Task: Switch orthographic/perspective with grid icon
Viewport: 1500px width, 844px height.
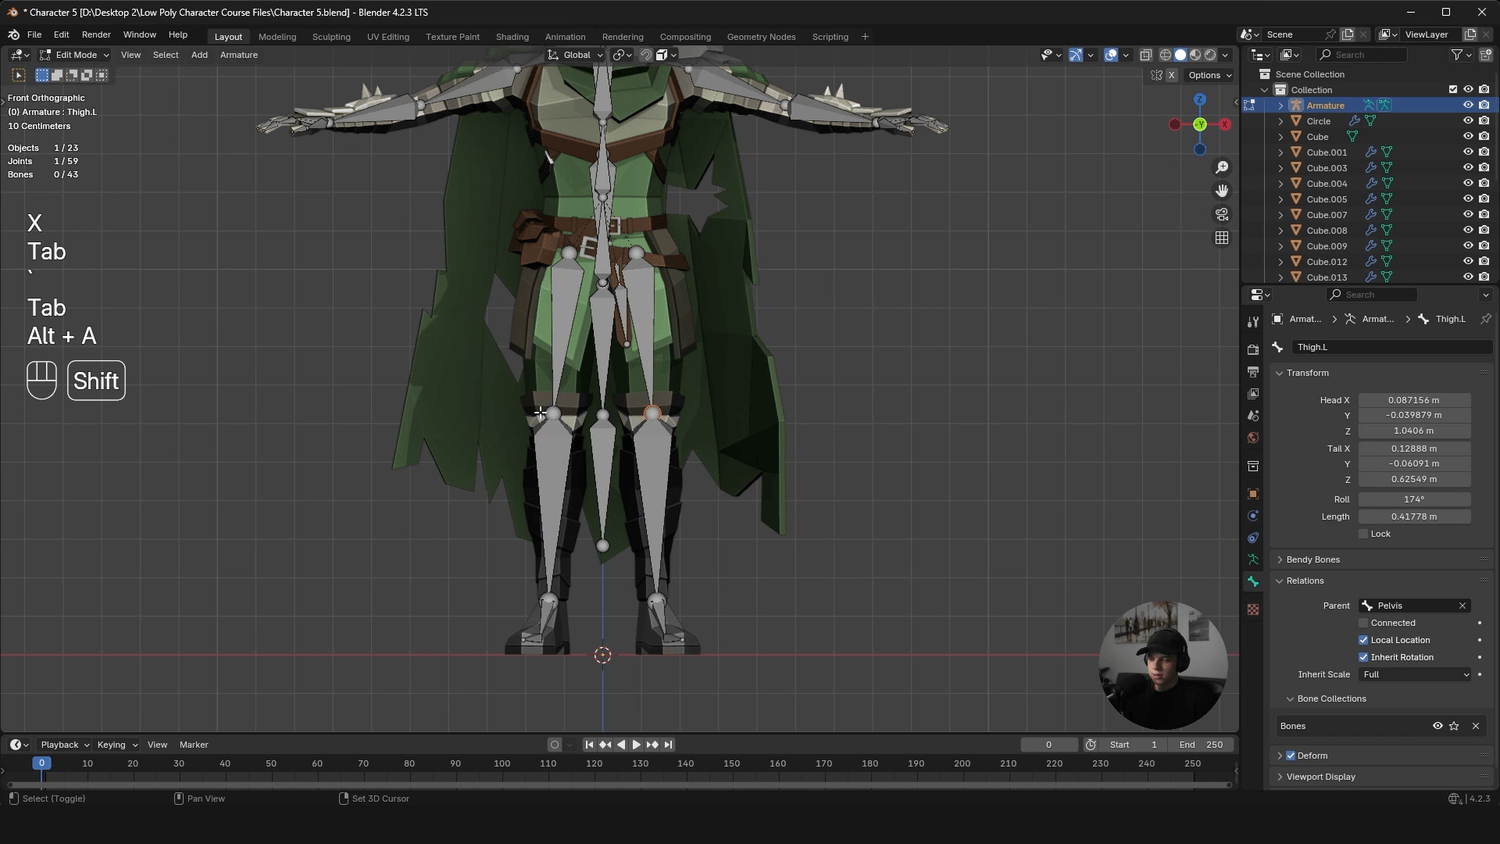Action: tap(1221, 238)
